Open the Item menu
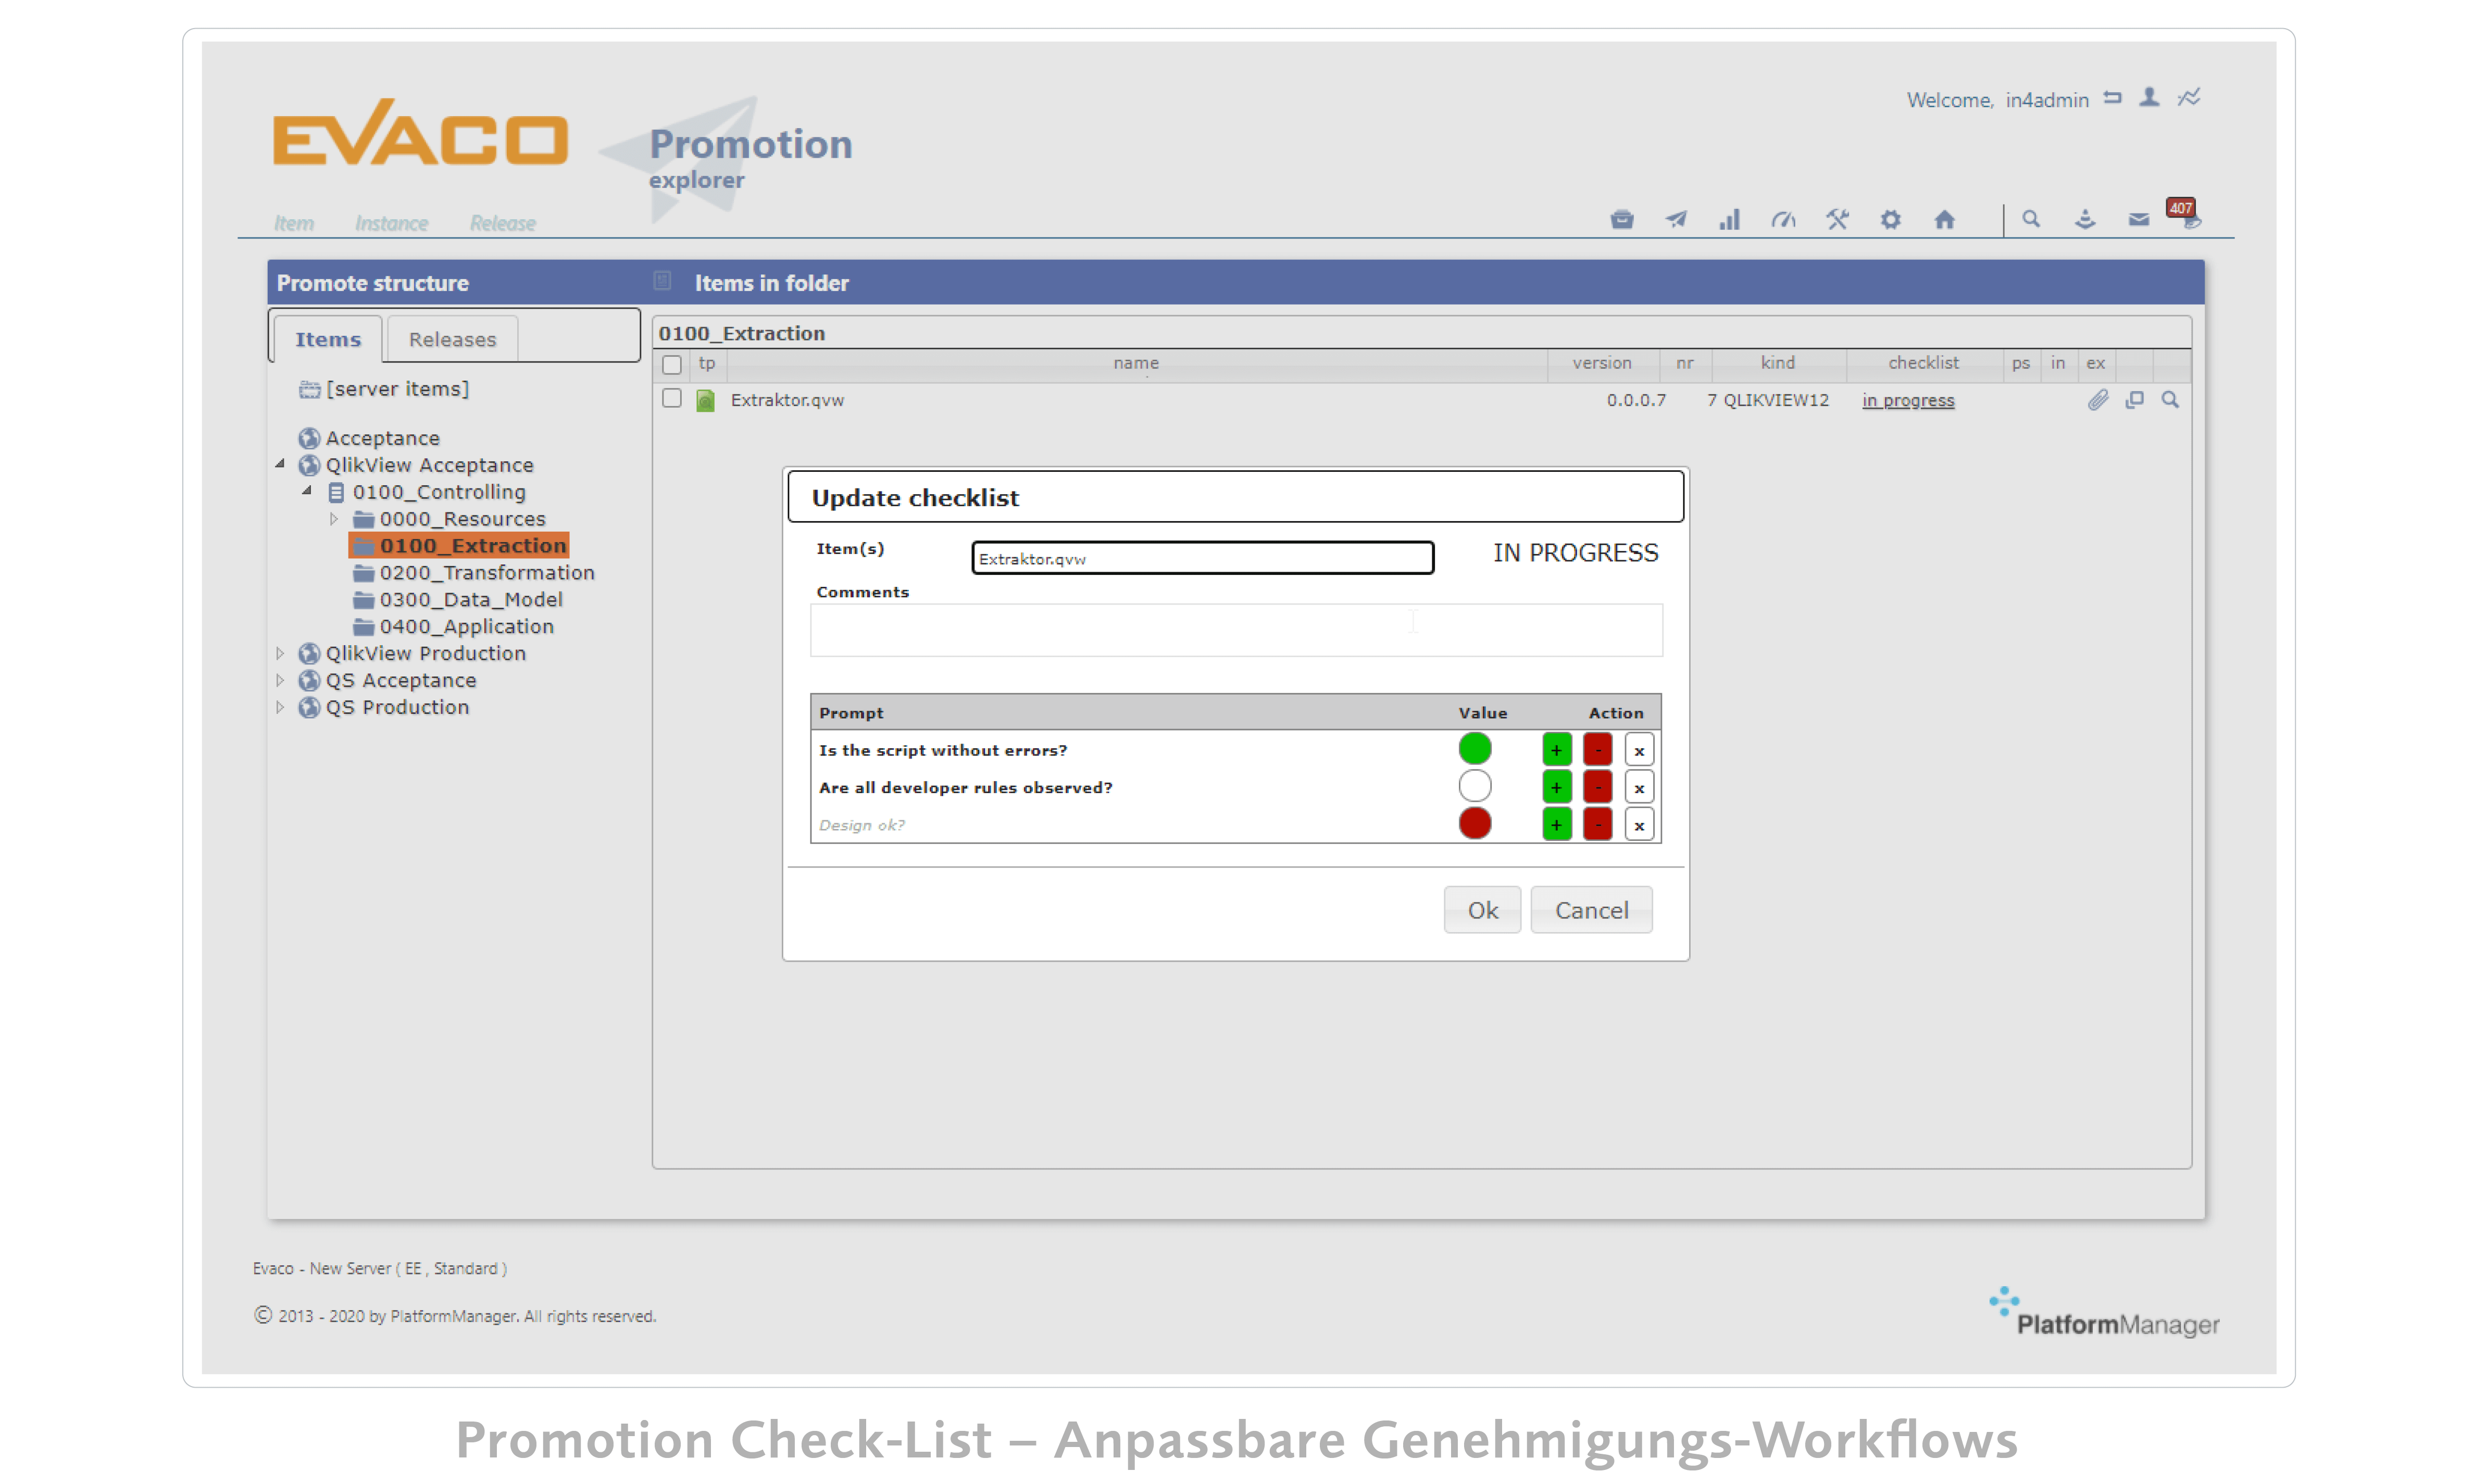 click(x=294, y=223)
